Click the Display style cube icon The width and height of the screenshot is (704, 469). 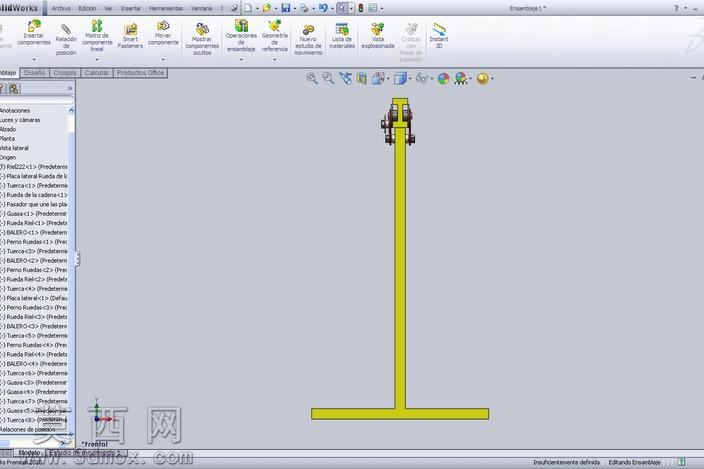400,79
